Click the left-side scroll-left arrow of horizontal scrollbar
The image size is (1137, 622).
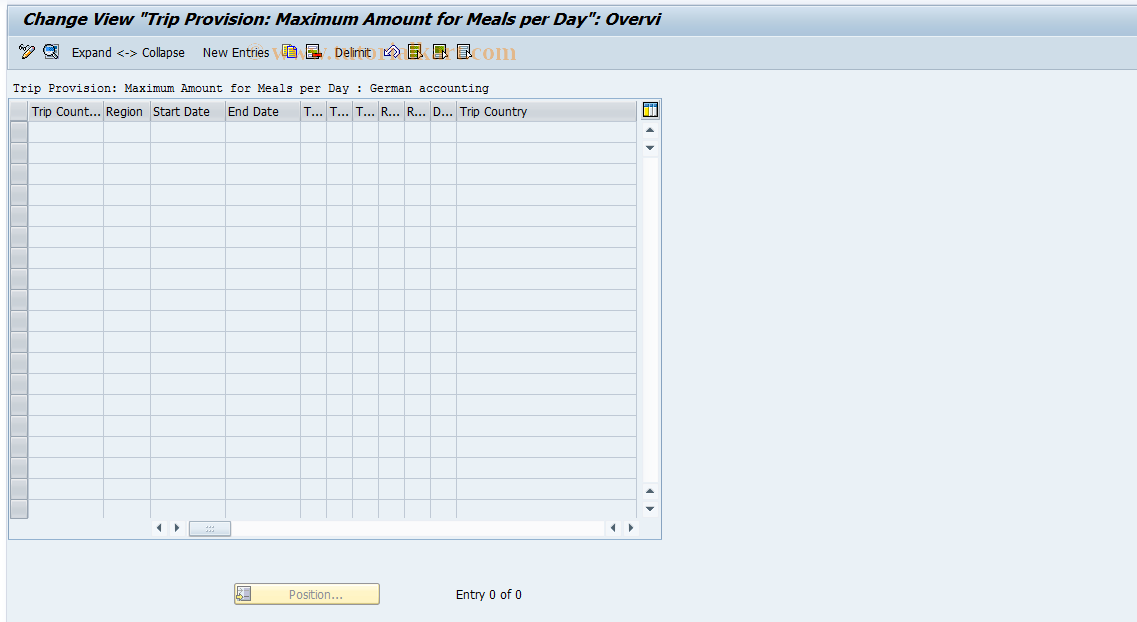(x=160, y=528)
